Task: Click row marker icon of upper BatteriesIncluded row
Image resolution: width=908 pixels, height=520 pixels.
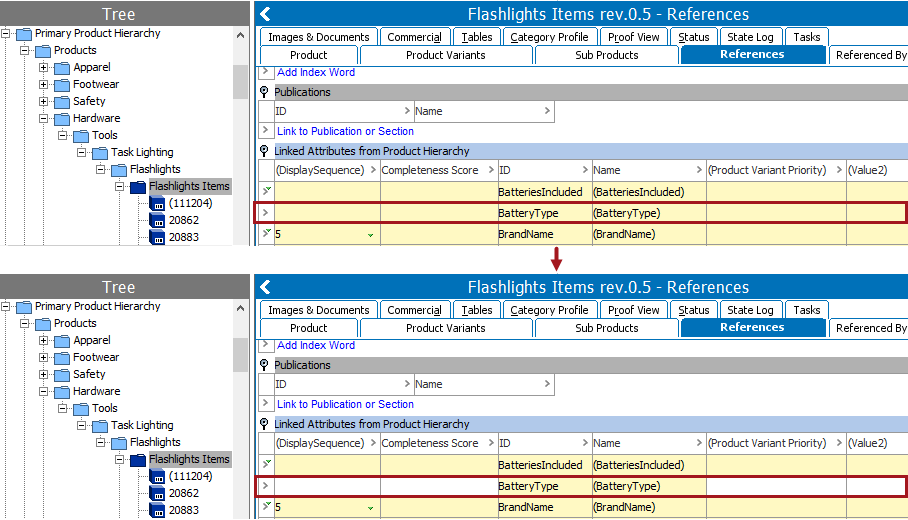Action: (x=266, y=191)
